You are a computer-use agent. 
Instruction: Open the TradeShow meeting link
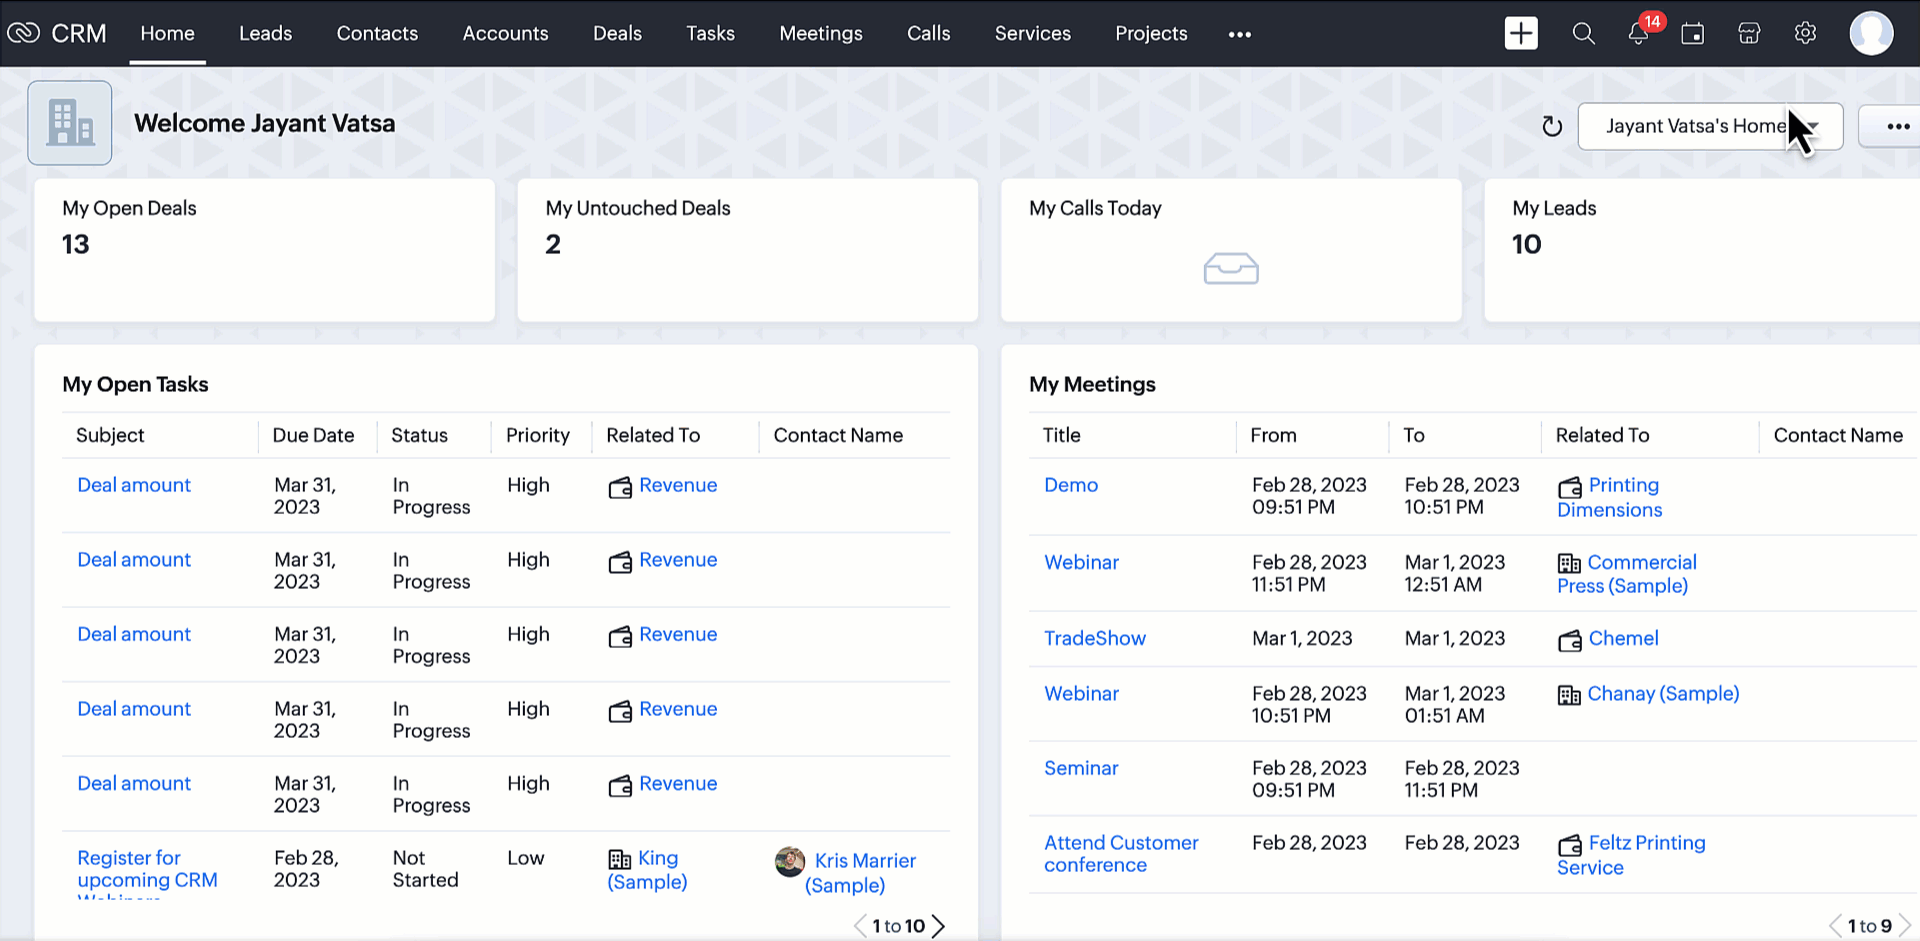[1094, 638]
